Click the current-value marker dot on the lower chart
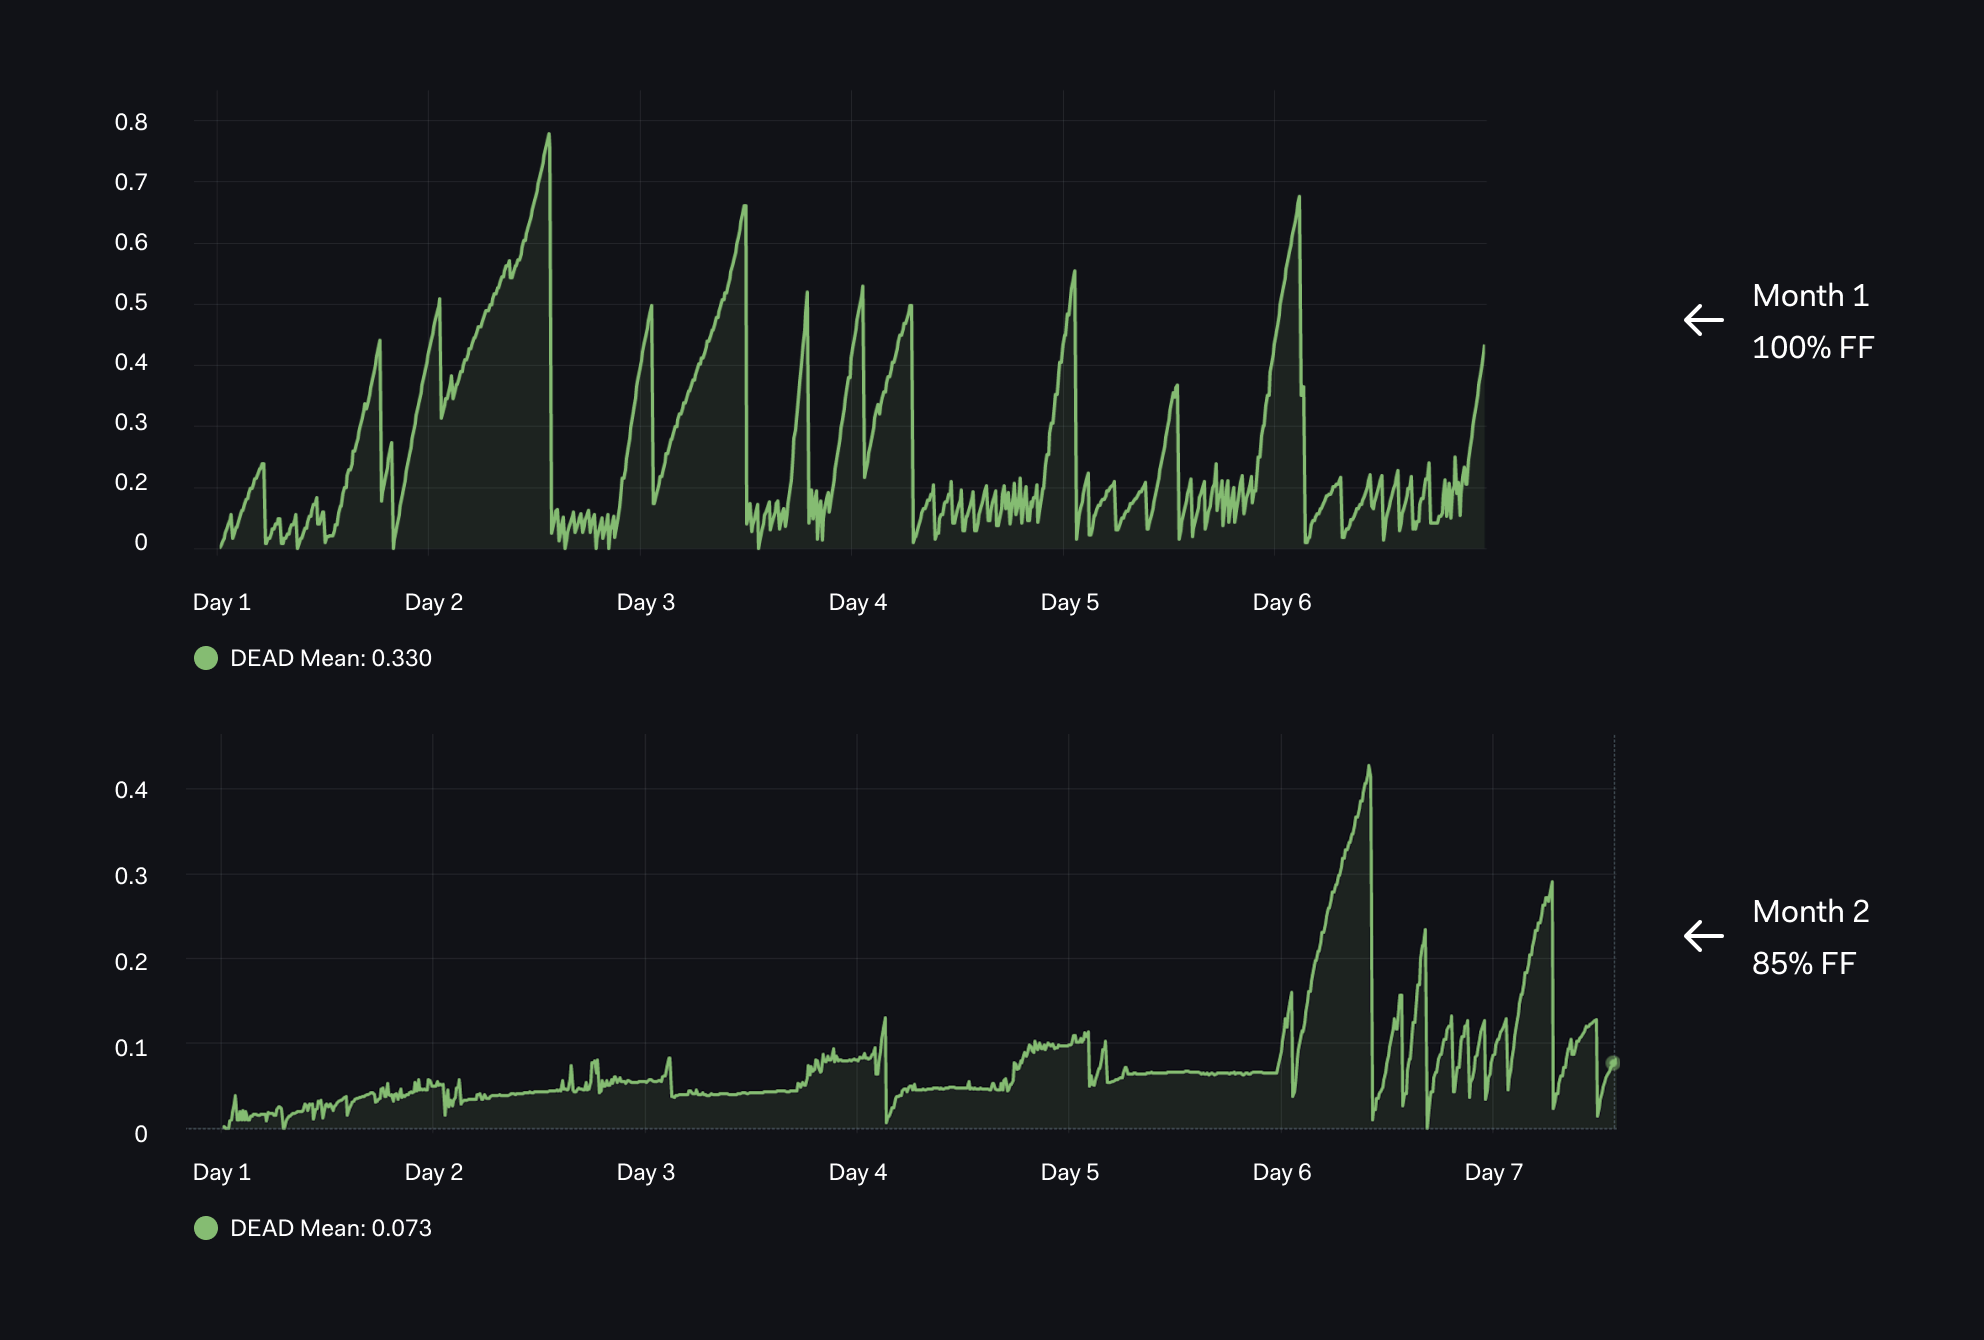 tap(1612, 1063)
